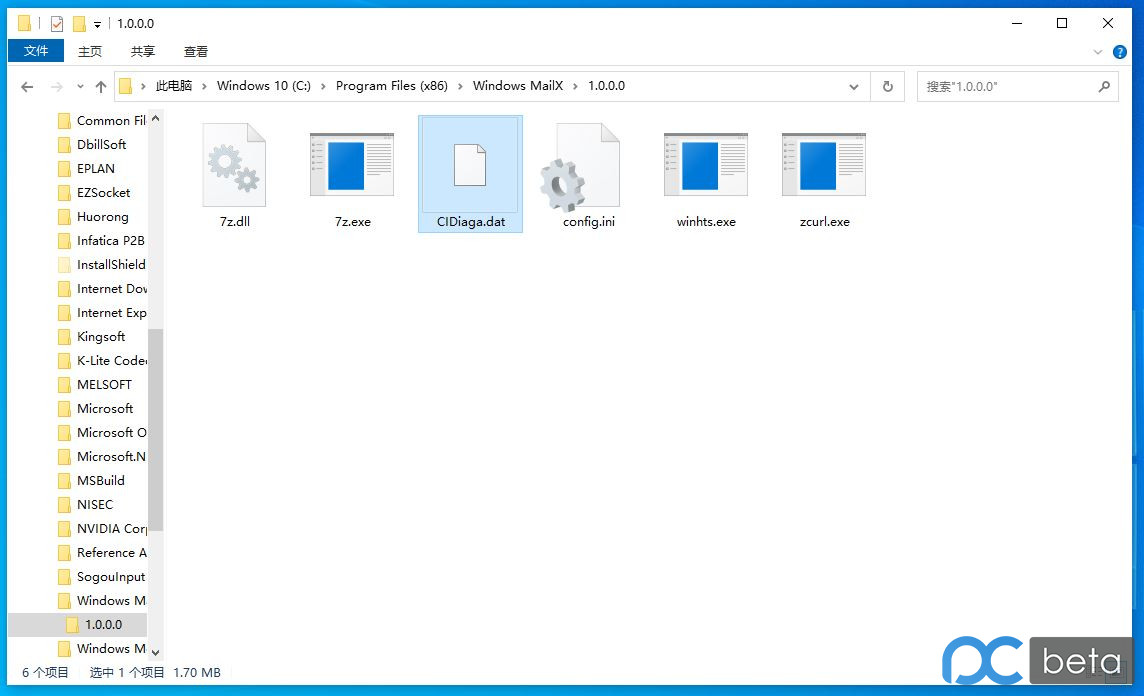The width and height of the screenshot is (1144, 696).
Task: Select the winhts.exe application icon
Action: pyautogui.click(x=706, y=166)
